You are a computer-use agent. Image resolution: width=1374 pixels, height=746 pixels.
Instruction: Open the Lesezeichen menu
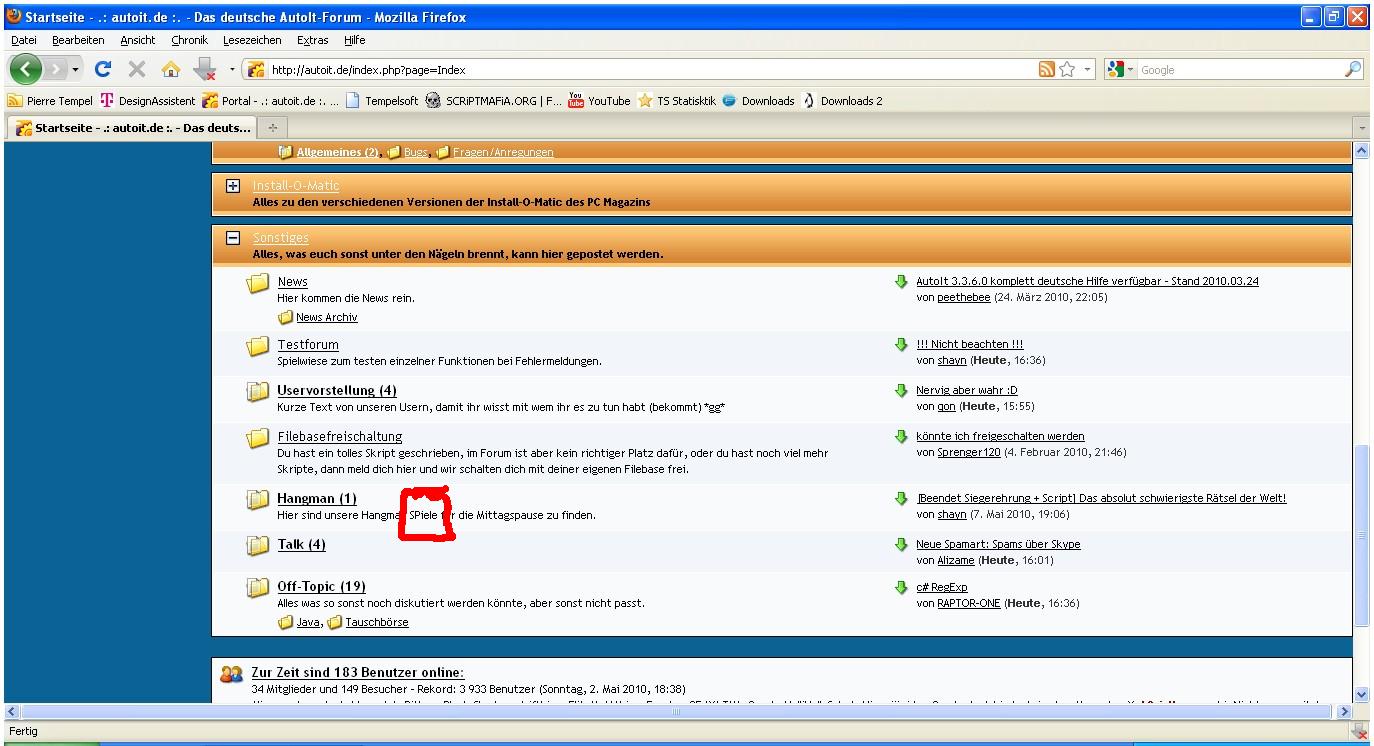pos(252,40)
